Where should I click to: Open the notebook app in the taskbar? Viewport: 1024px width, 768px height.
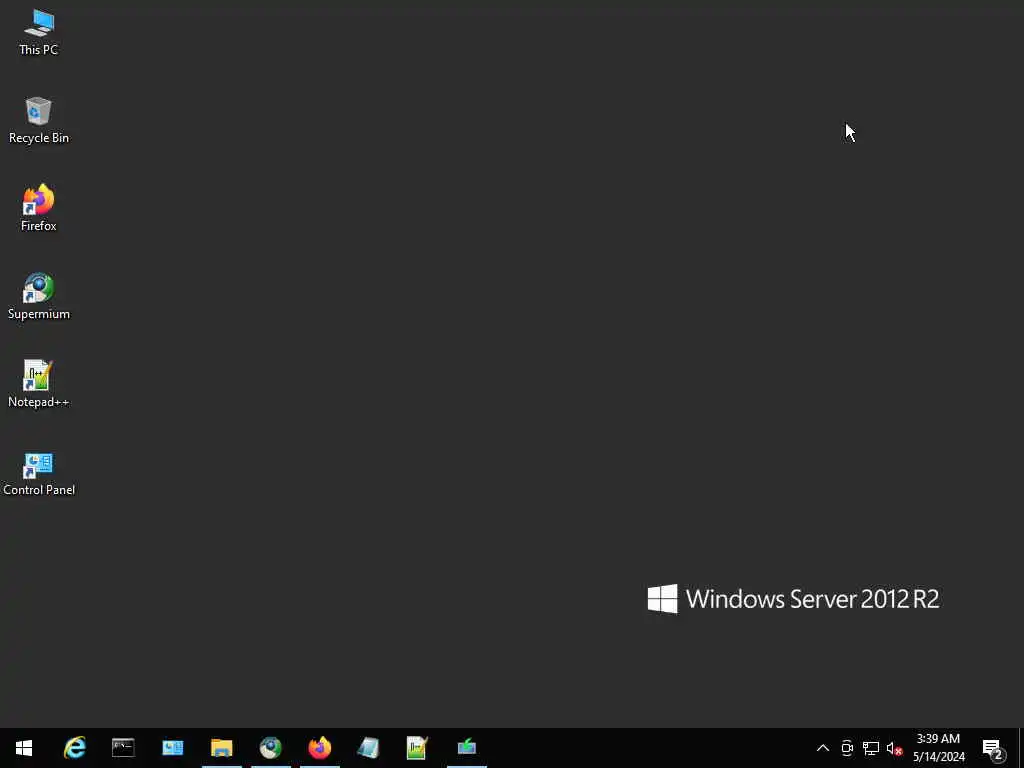click(368, 748)
